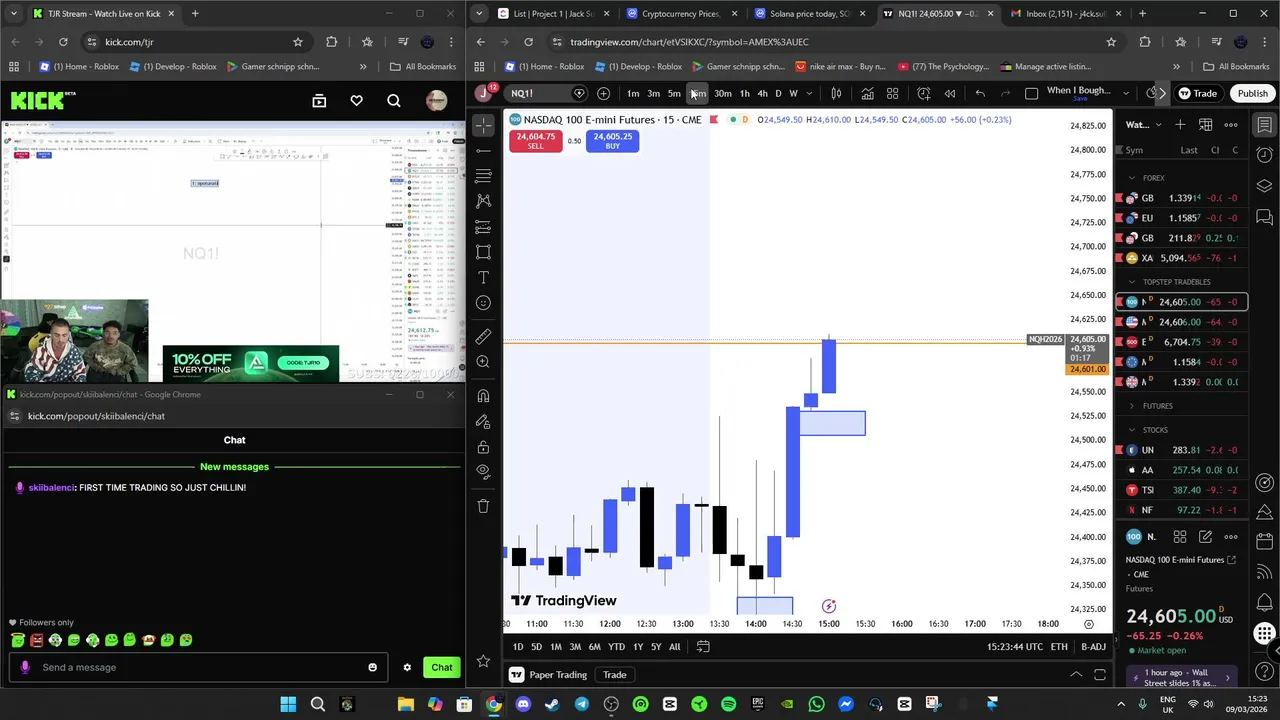Viewport: 1280px width, 720px height.
Task: Open the patterns drawing tool
Action: (483, 201)
